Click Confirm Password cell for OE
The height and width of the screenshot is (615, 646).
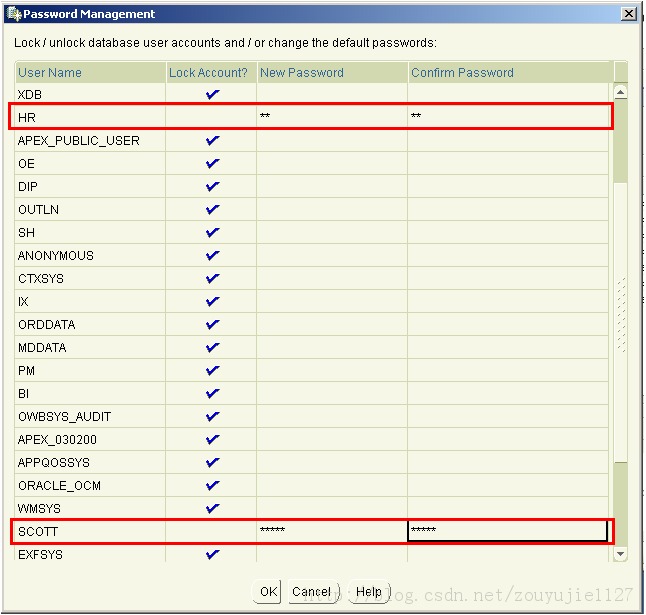click(508, 164)
